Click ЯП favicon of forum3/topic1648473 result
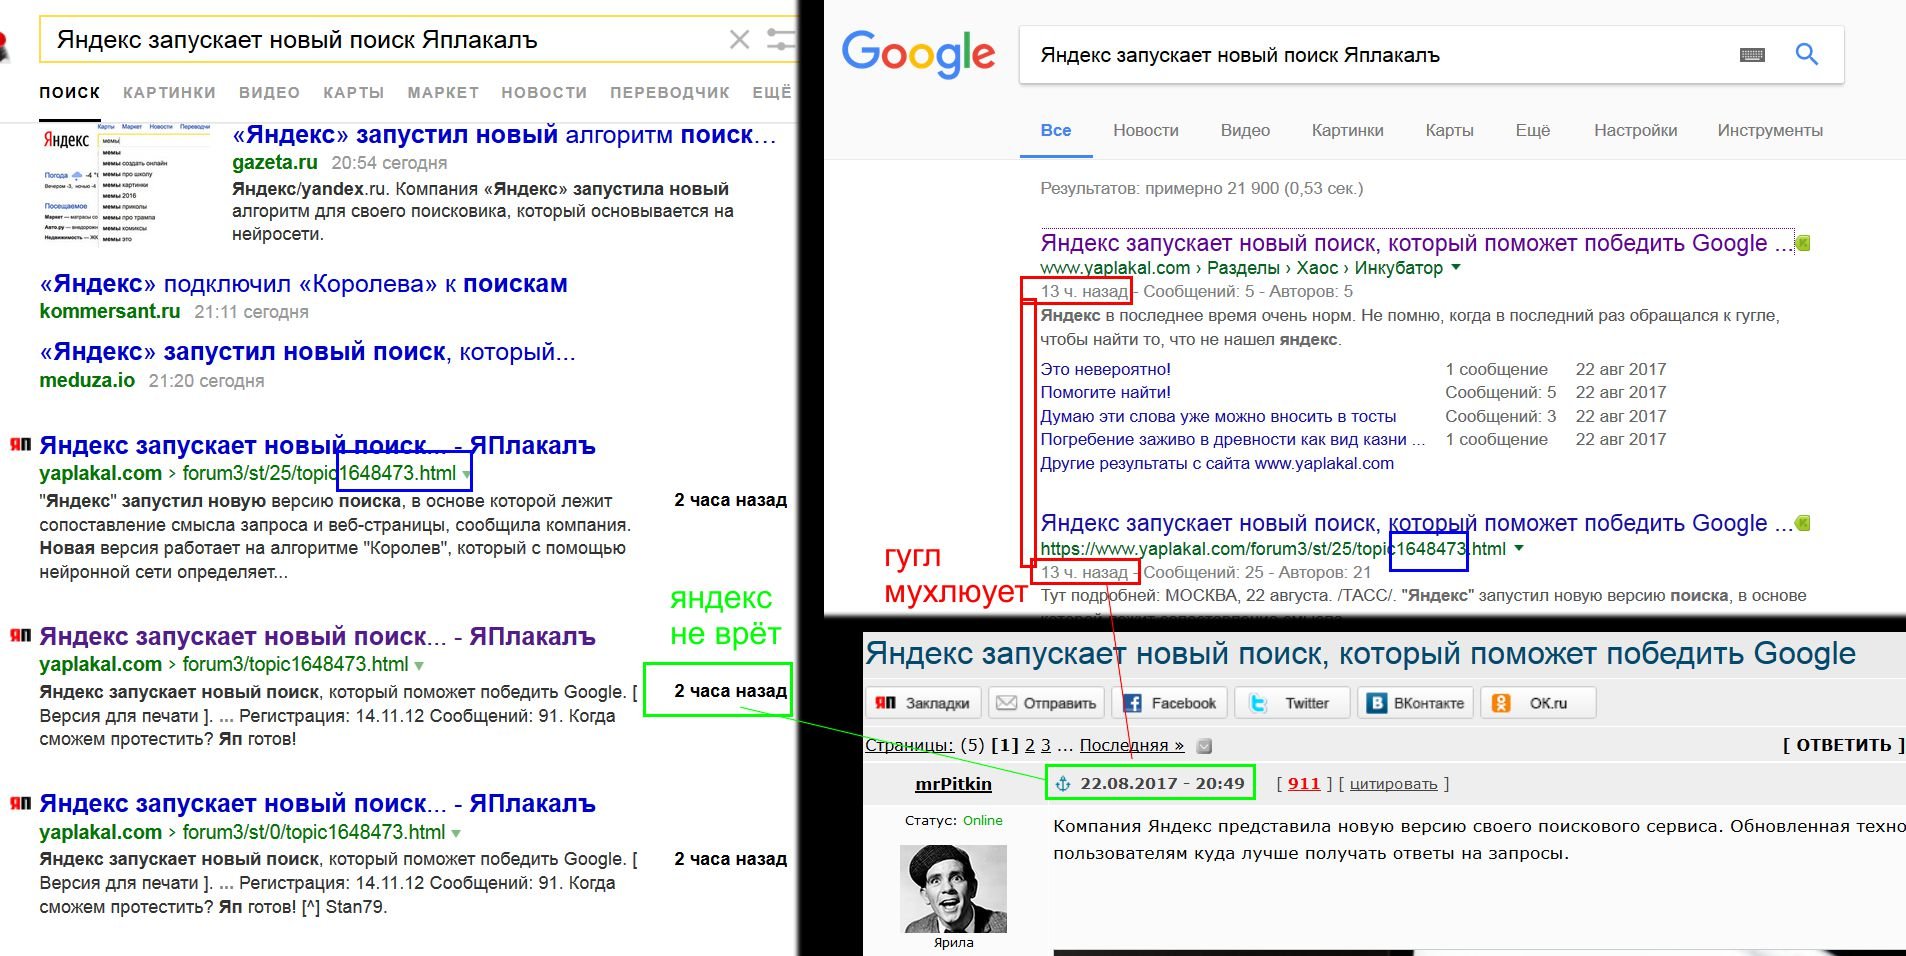 [20, 635]
